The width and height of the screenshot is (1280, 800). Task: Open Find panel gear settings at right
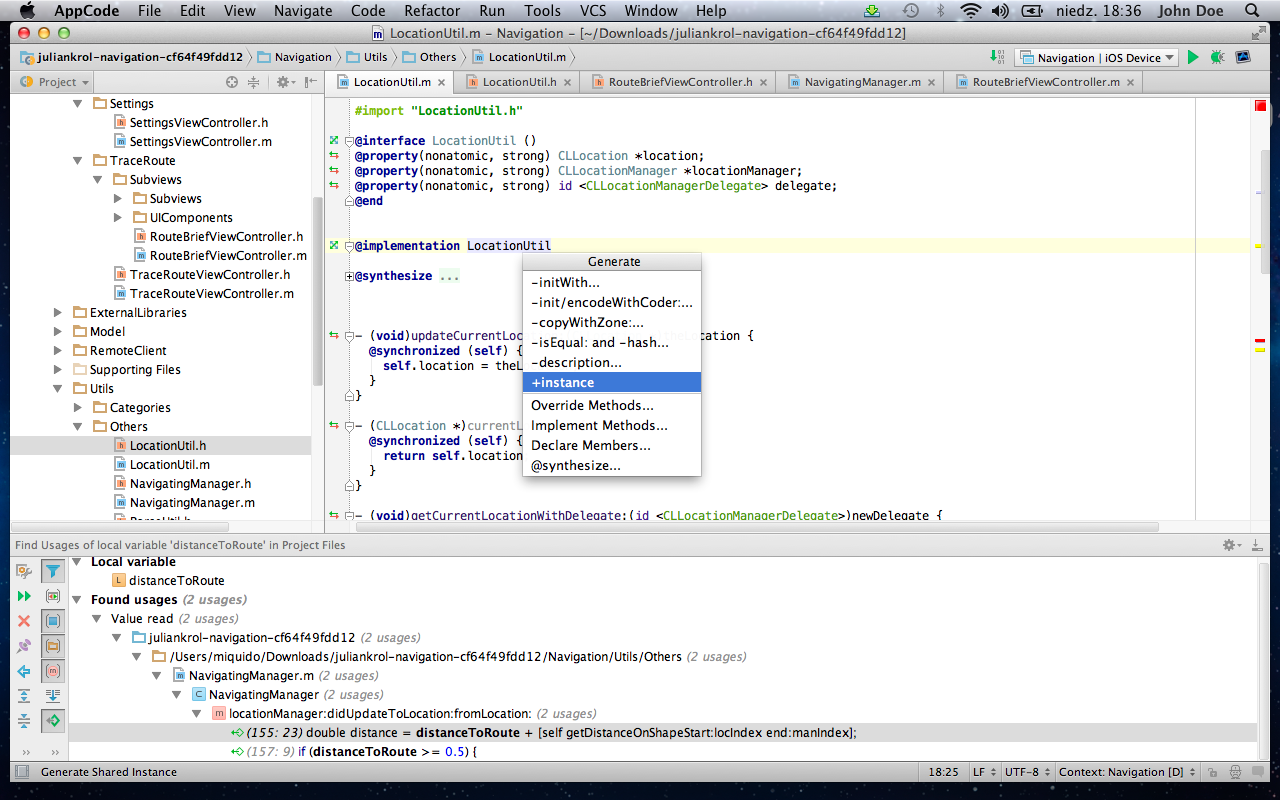[x=1232, y=545]
